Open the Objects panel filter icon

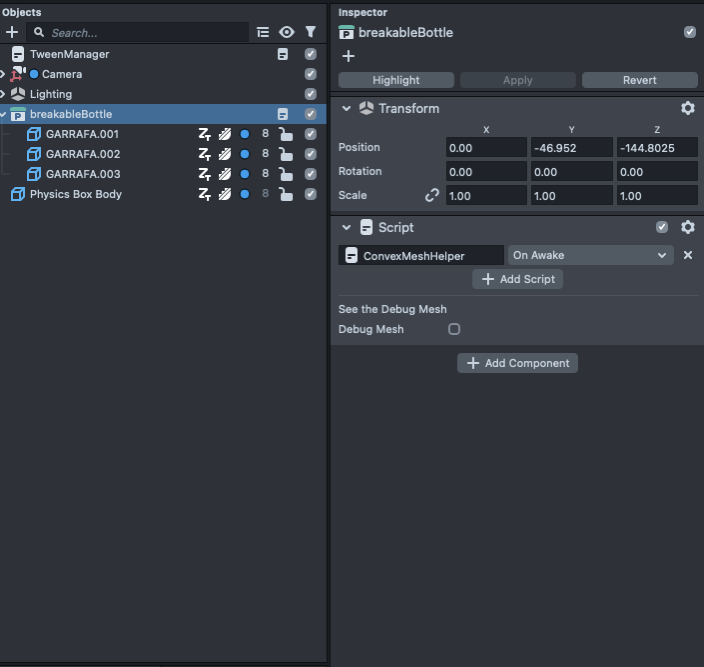coord(310,32)
